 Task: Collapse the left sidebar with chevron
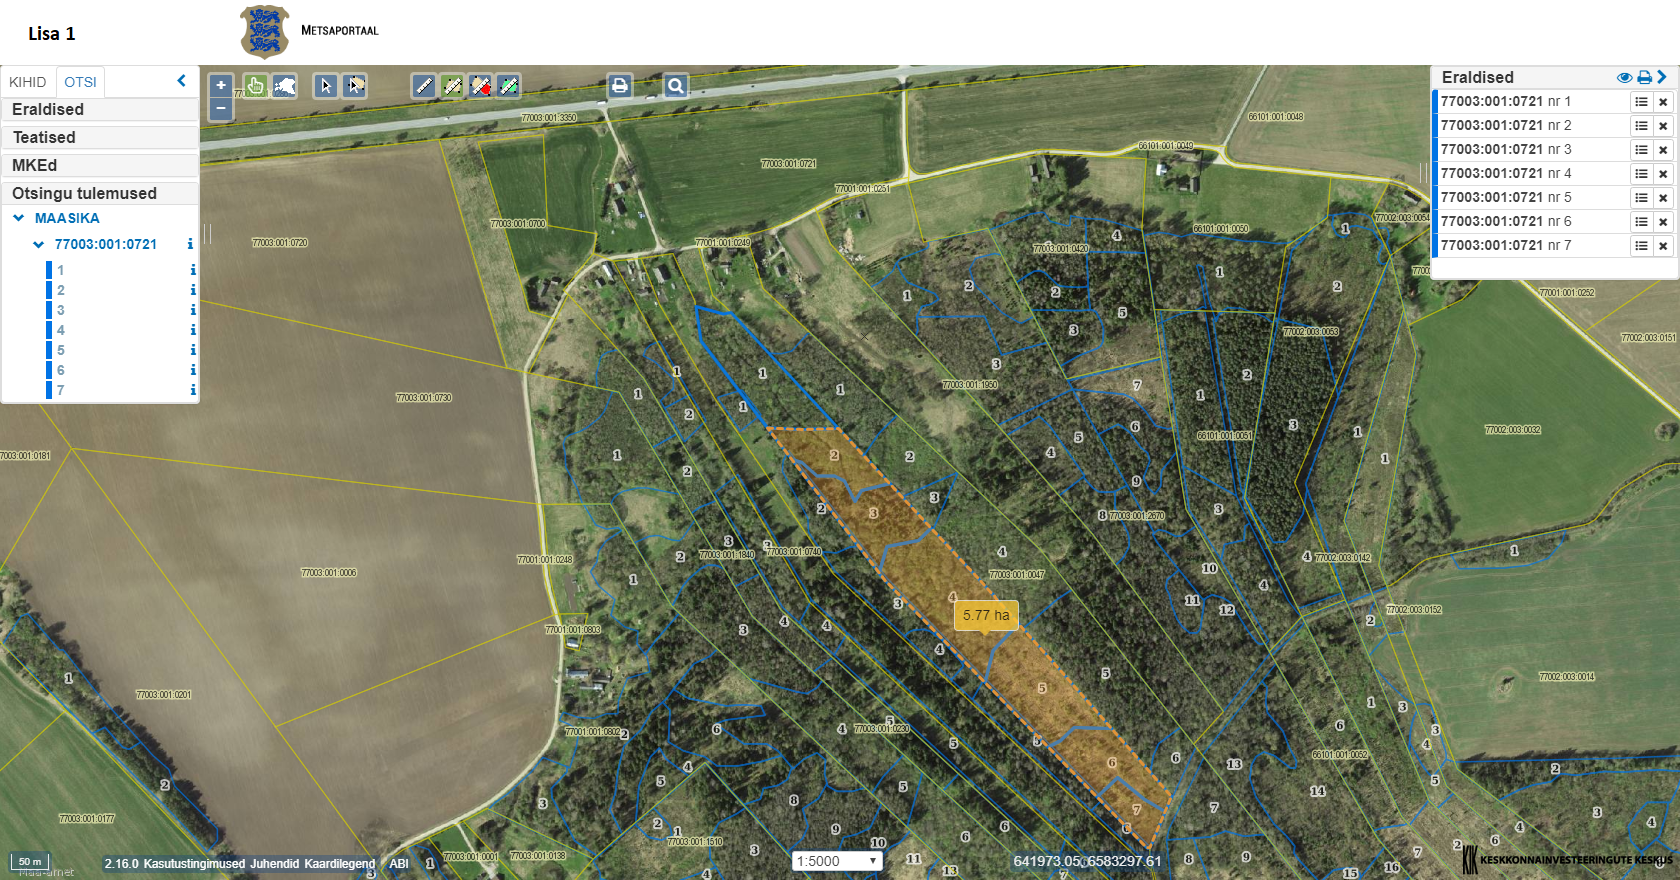click(181, 81)
